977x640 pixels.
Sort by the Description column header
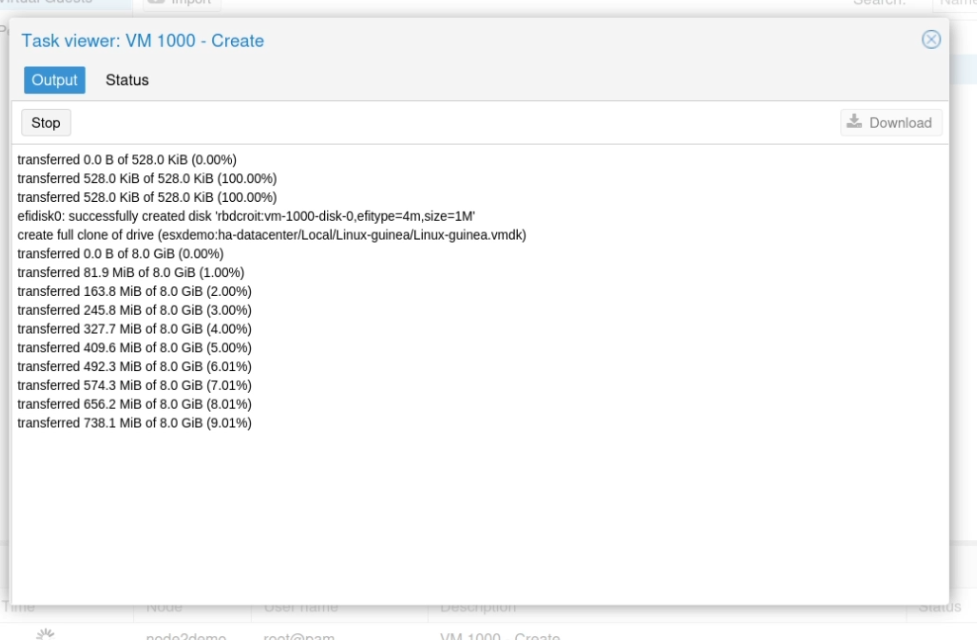pos(478,608)
